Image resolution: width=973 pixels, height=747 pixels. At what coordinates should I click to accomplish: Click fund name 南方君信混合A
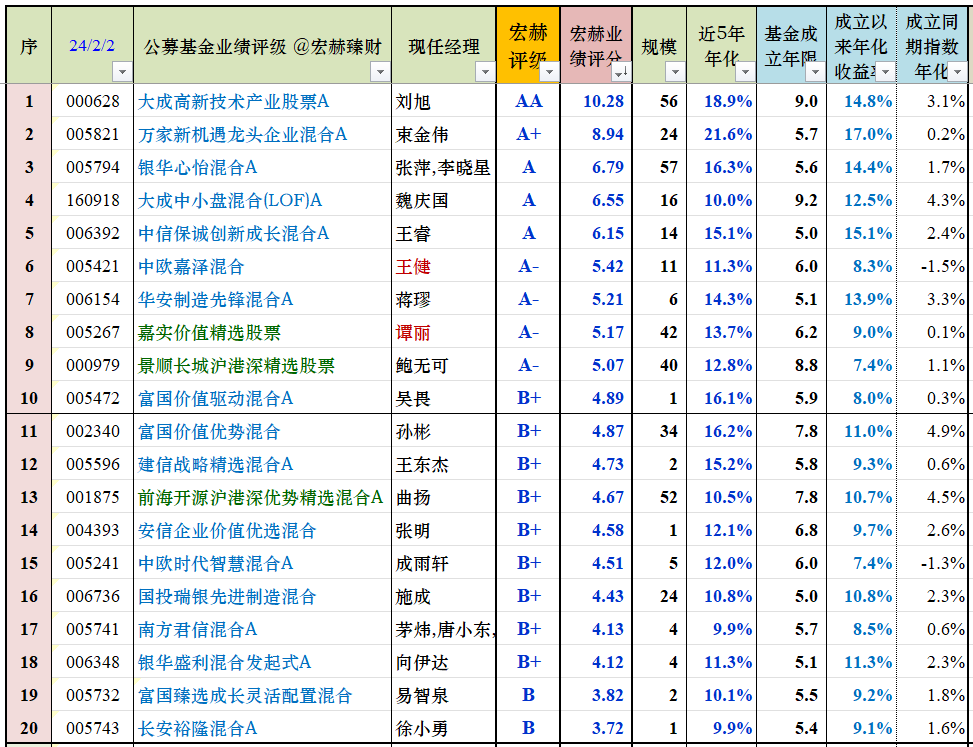(197, 629)
